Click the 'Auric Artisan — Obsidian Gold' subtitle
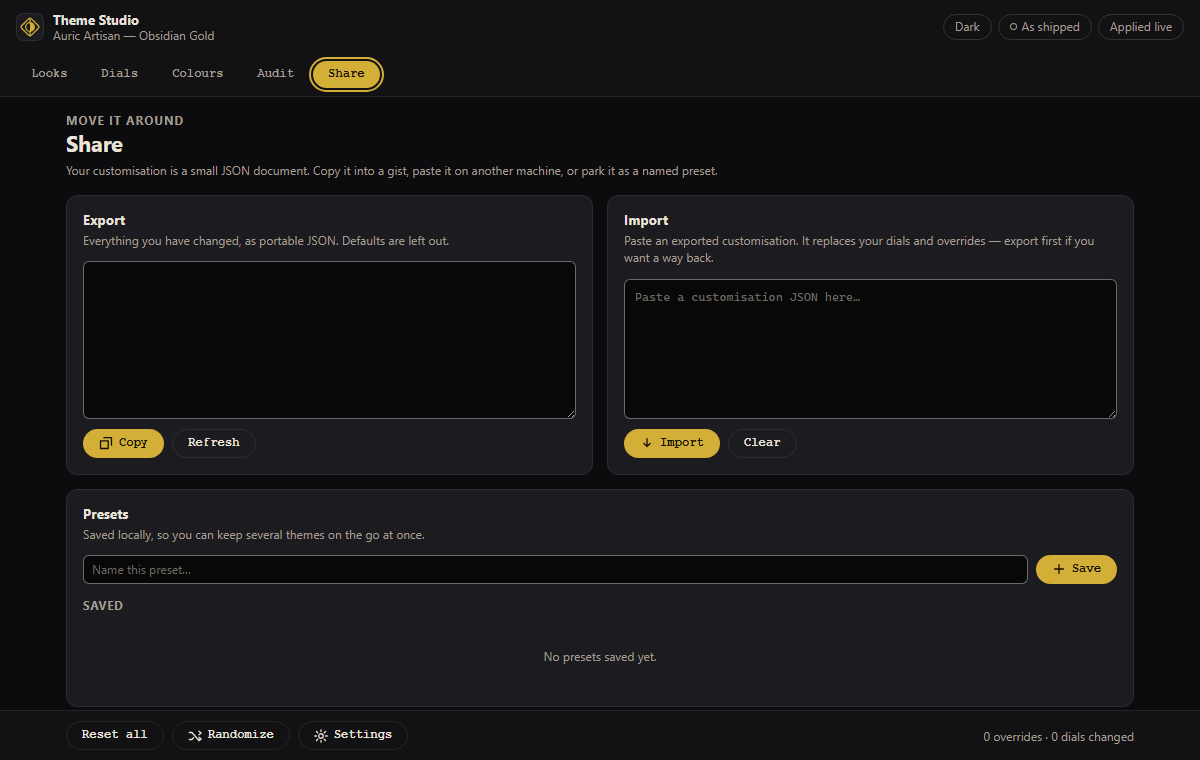Viewport: 1200px width, 760px height. pos(133,36)
